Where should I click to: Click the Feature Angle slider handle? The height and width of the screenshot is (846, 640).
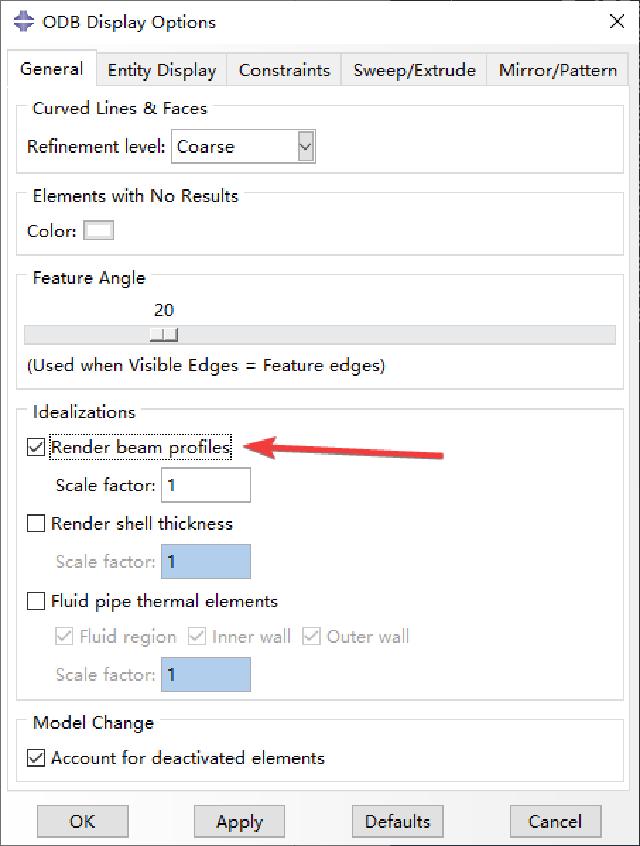(164, 335)
